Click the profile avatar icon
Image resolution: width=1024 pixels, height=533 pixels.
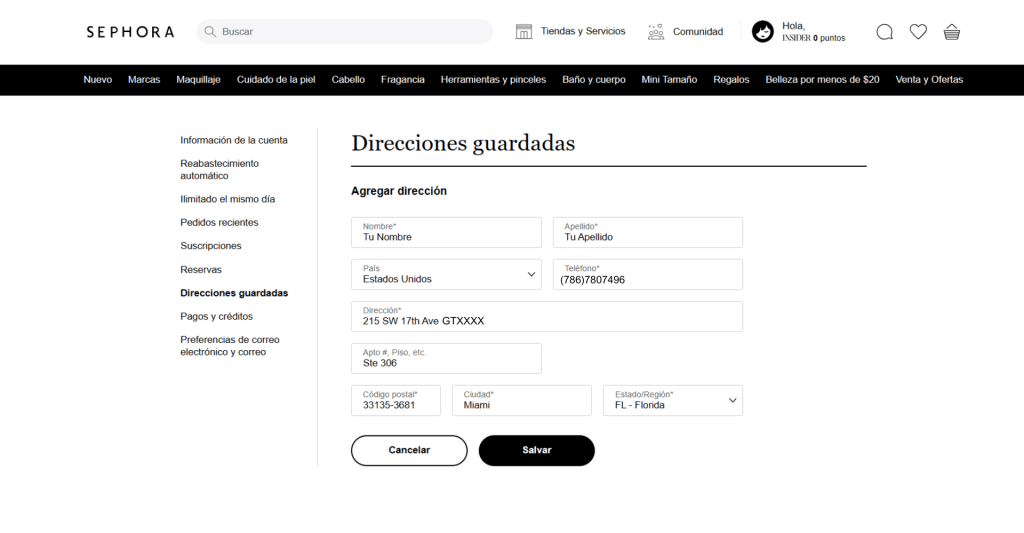tap(762, 31)
